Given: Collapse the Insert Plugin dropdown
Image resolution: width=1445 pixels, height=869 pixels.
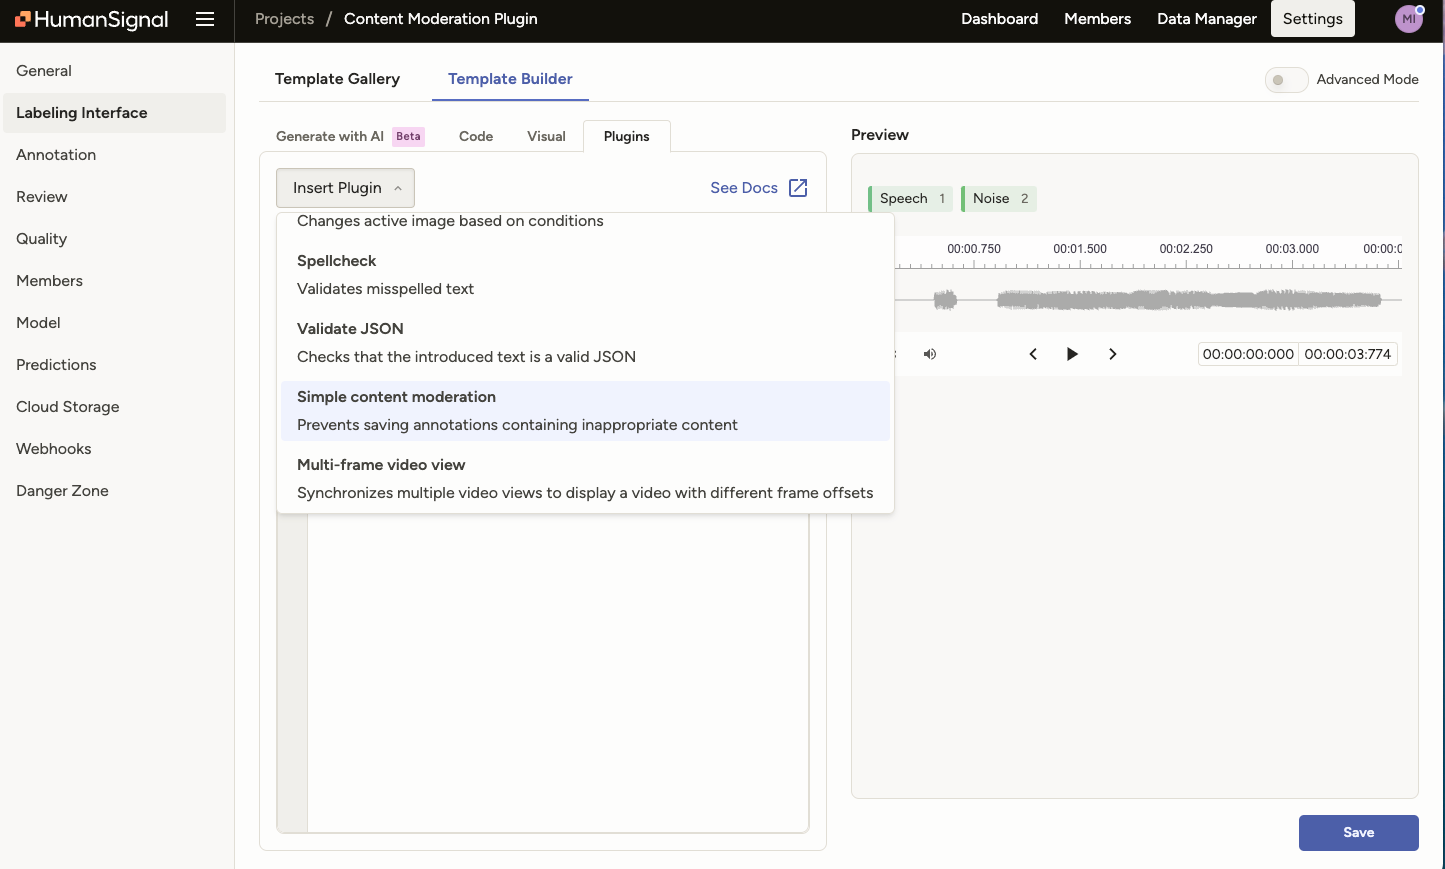Looking at the screenshot, I should 345,188.
